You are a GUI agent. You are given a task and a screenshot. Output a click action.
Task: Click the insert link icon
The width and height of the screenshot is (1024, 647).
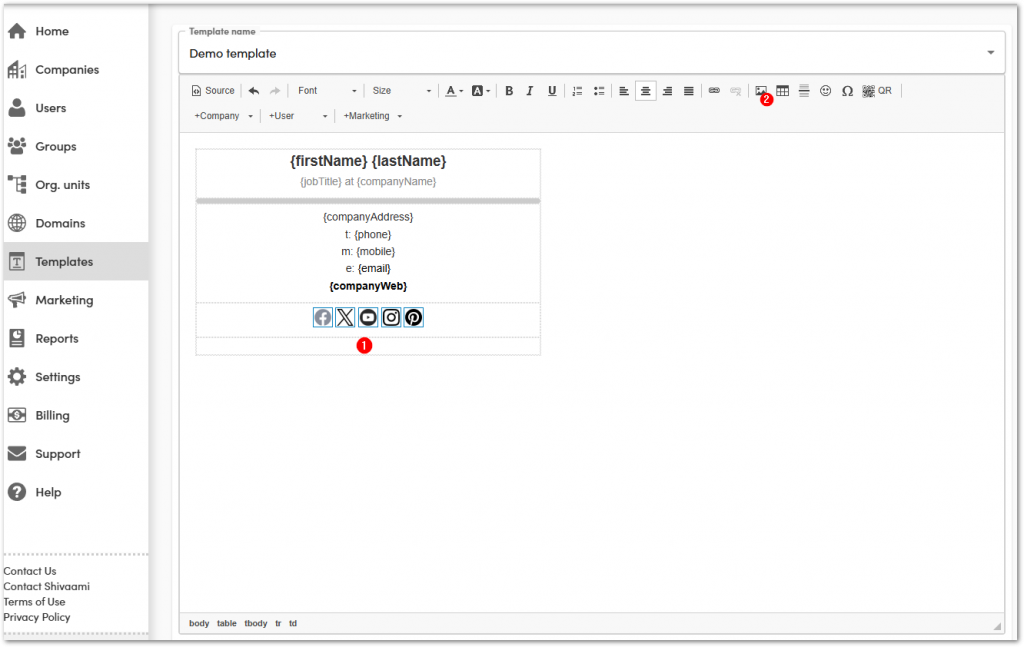tap(714, 90)
